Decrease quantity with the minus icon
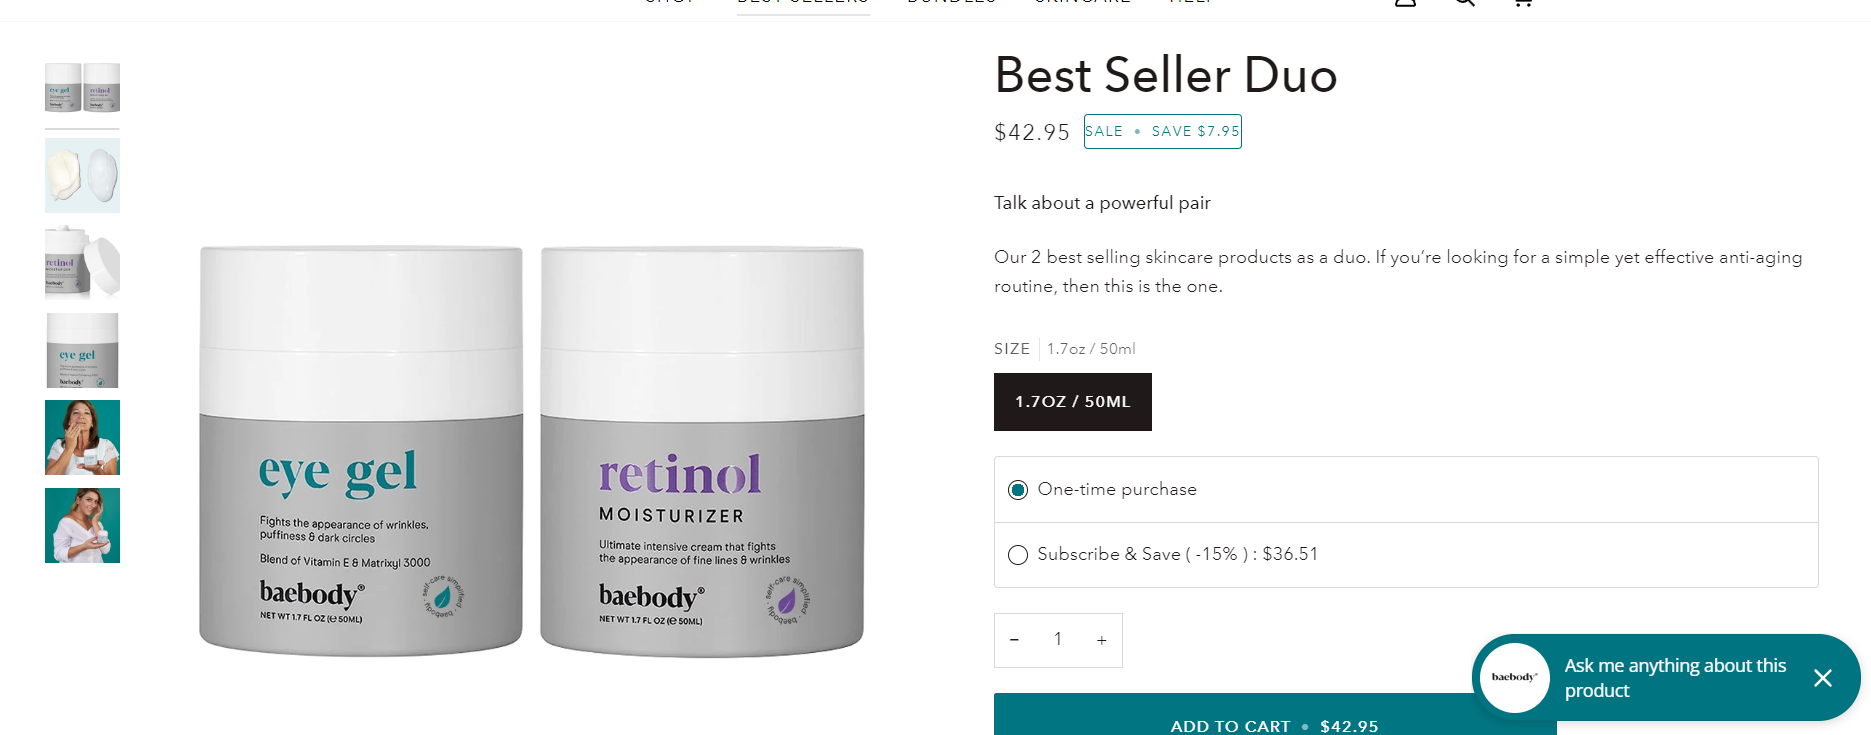1871x735 pixels. pos(1014,640)
